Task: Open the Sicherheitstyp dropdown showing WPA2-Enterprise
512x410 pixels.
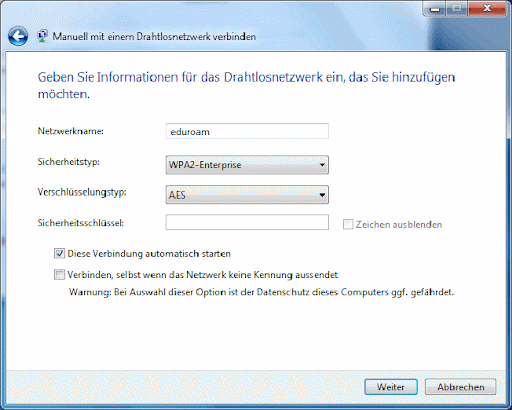Action: tap(247, 165)
